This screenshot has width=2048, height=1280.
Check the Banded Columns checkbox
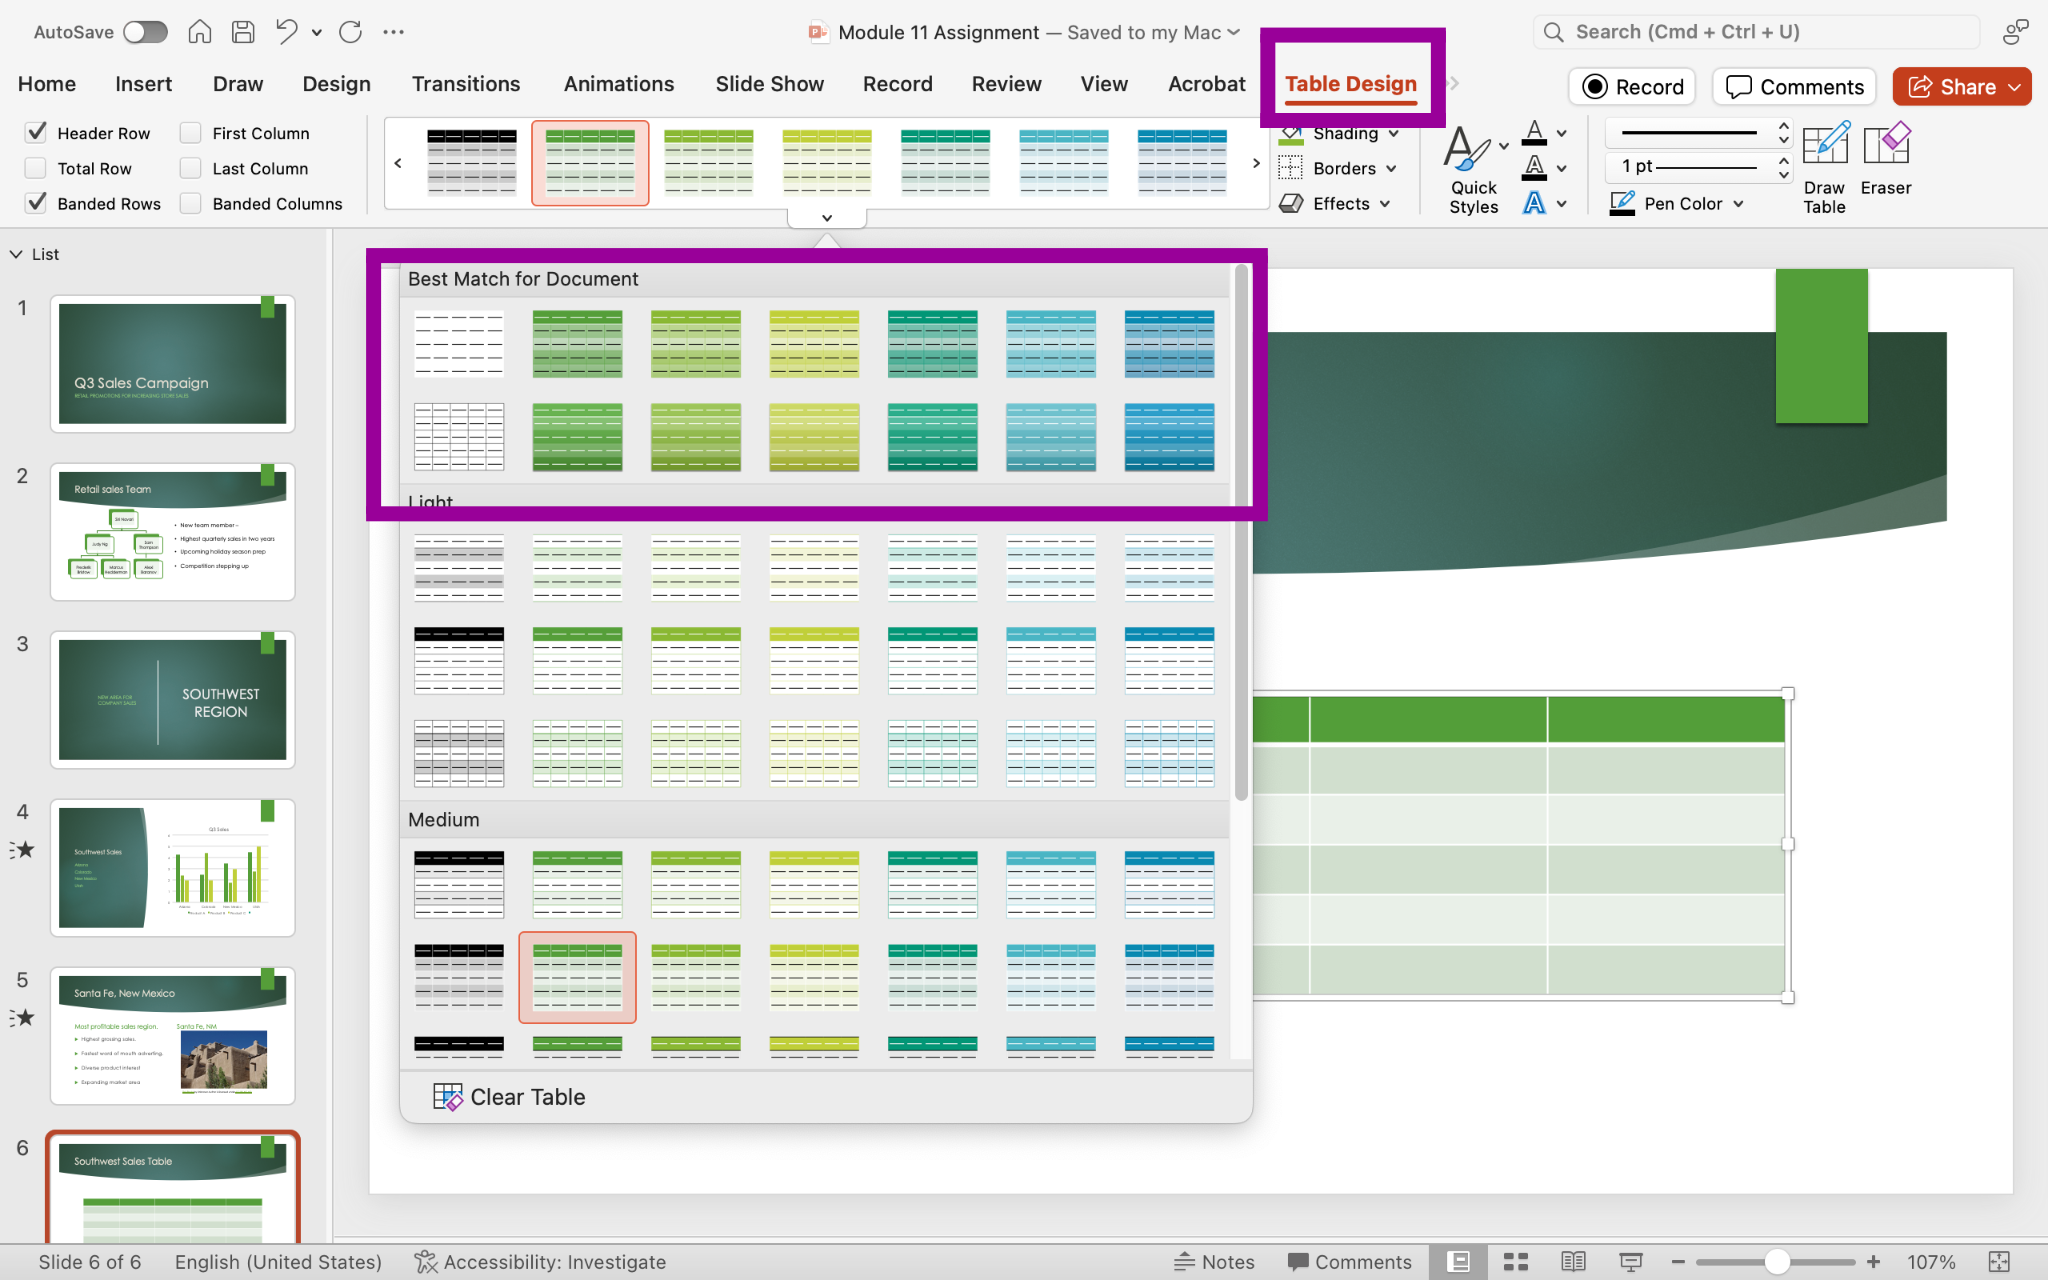[x=191, y=204]
